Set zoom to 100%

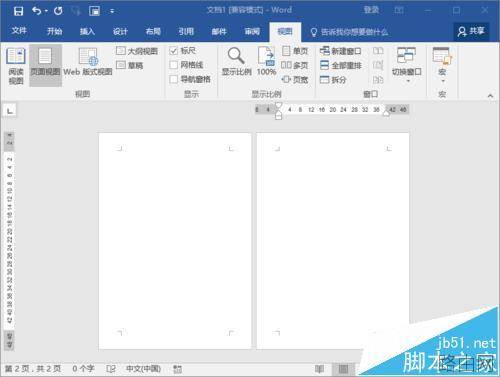pos(266,61)
